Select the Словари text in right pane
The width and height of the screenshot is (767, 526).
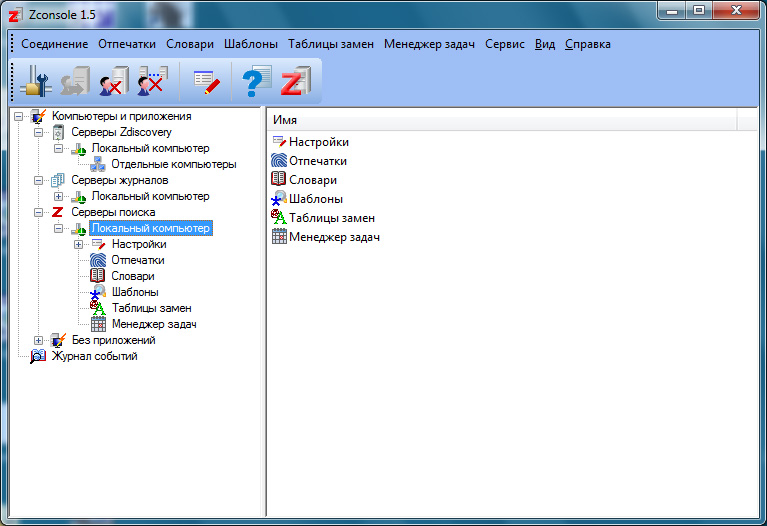click(313, 180)
